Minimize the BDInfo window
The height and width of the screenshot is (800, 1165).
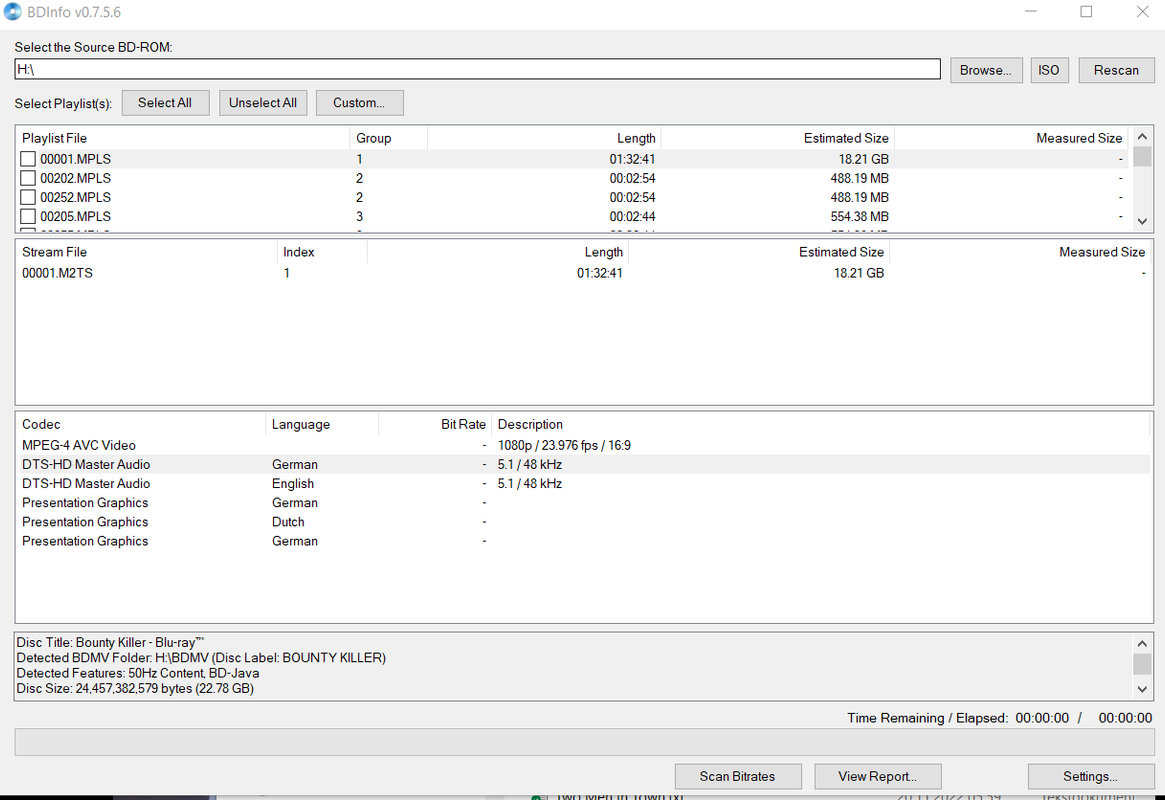point(1031,12)
